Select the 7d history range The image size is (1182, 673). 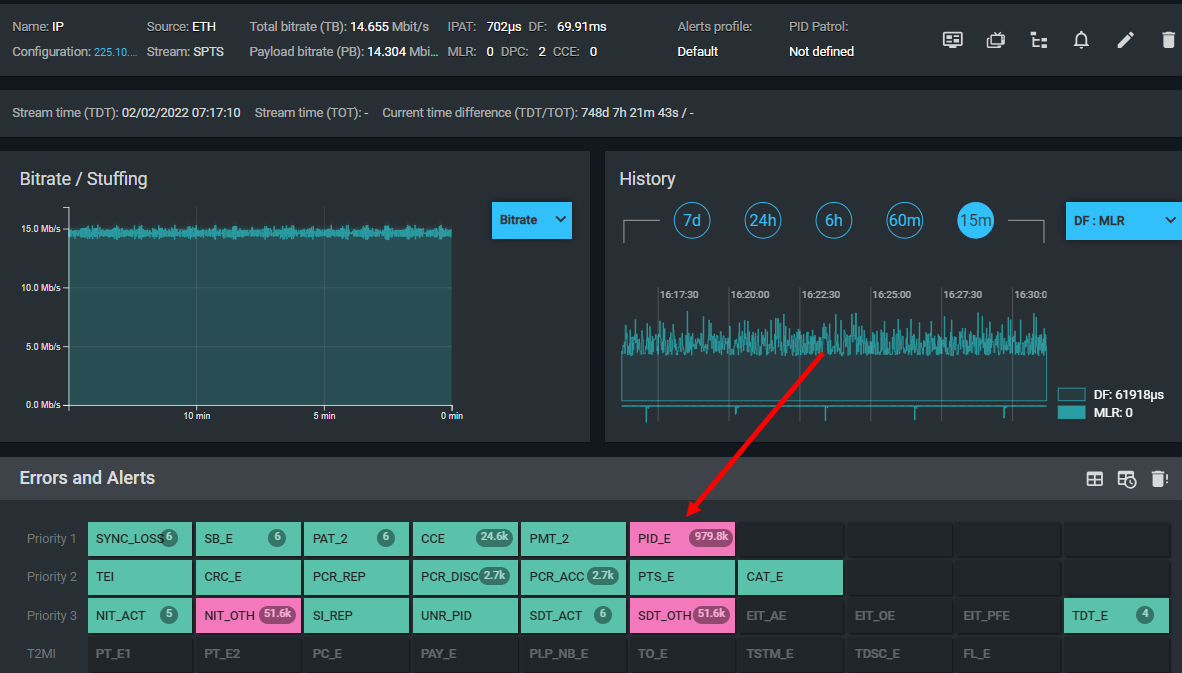(x=691, y=221)
